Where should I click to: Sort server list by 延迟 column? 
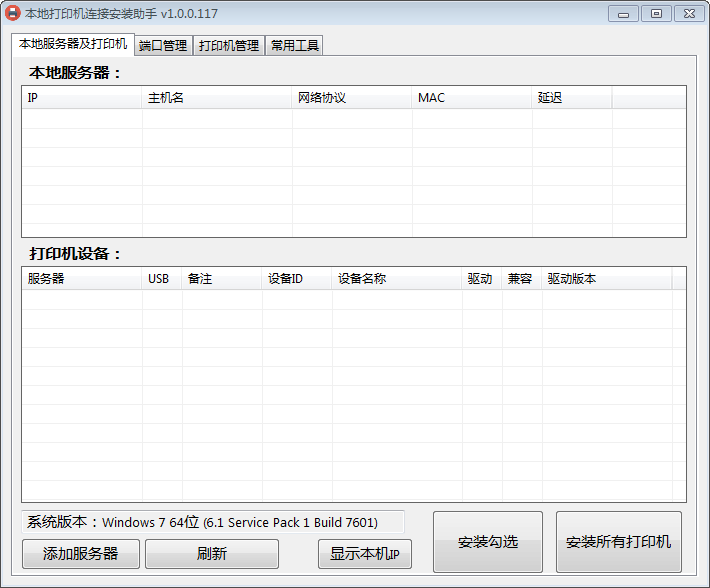tap(572, 98)
